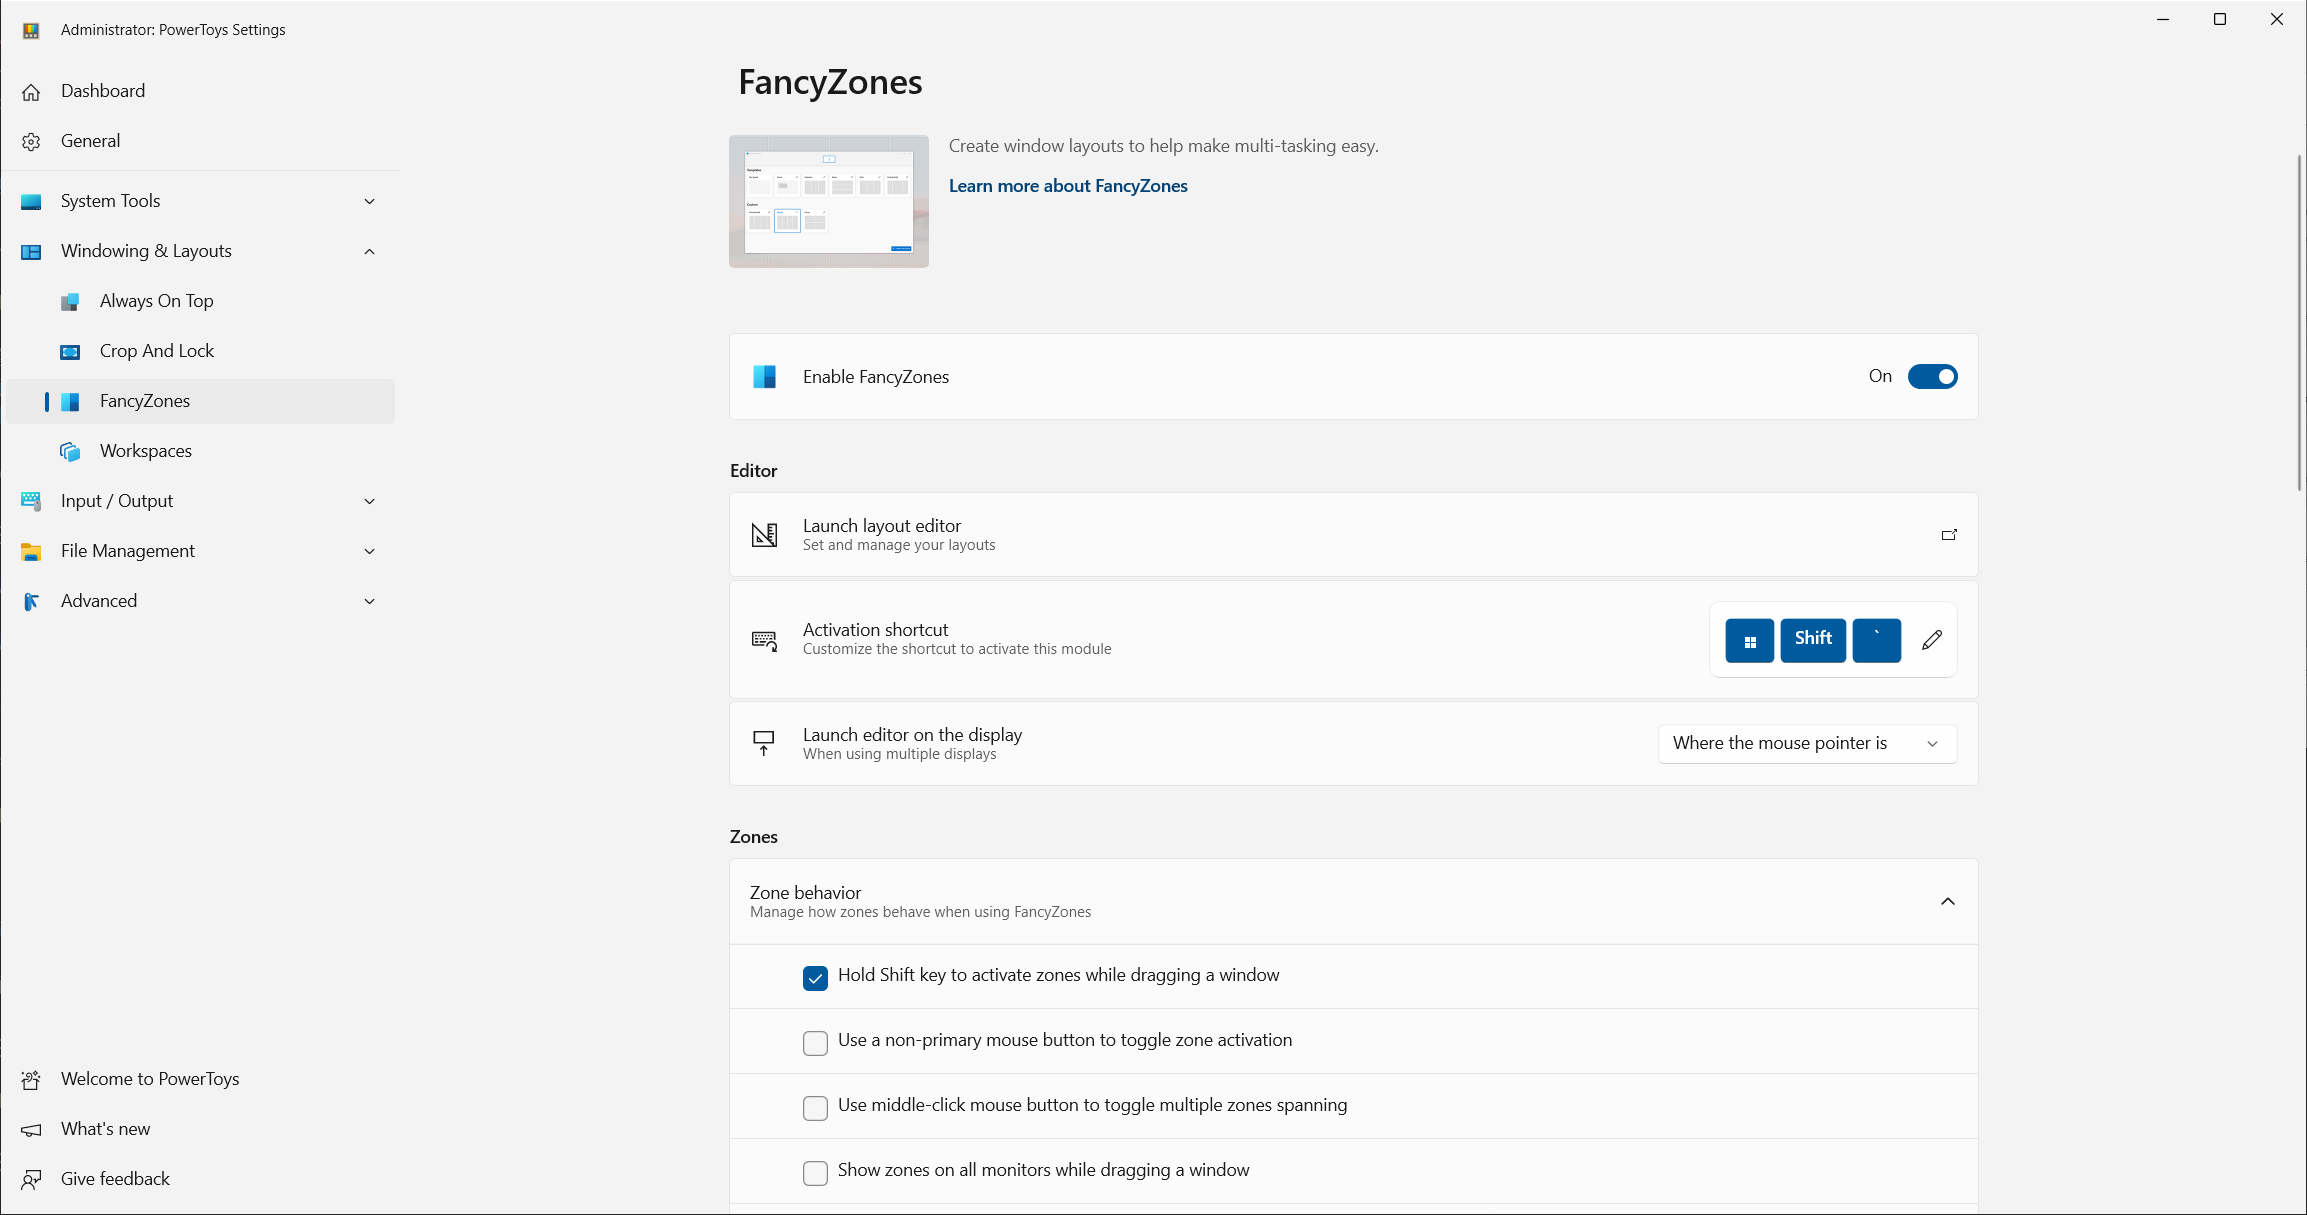The width and height of the screenshot is (2307, 1215).
Task: Open Always On Top settings via its icon
Action: pyautogui.click(x=70, y=302)
